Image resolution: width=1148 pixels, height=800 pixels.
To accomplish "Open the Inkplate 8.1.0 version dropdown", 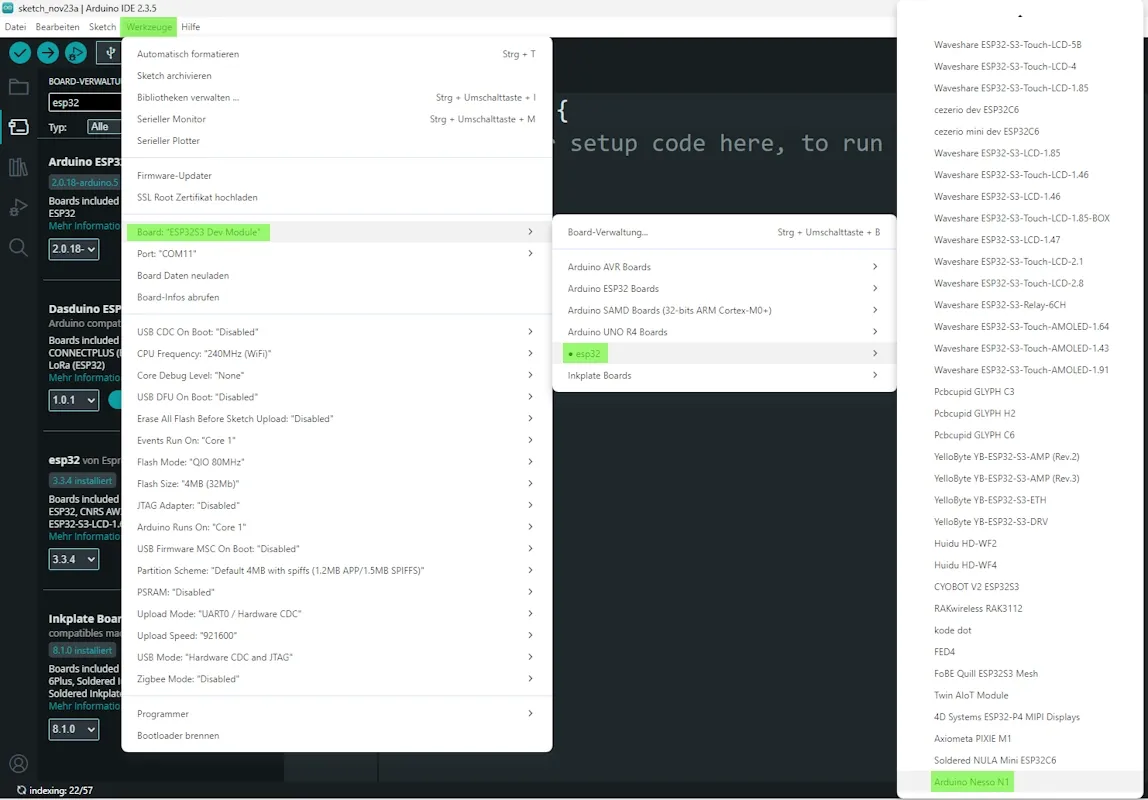I will pos(74,729).
